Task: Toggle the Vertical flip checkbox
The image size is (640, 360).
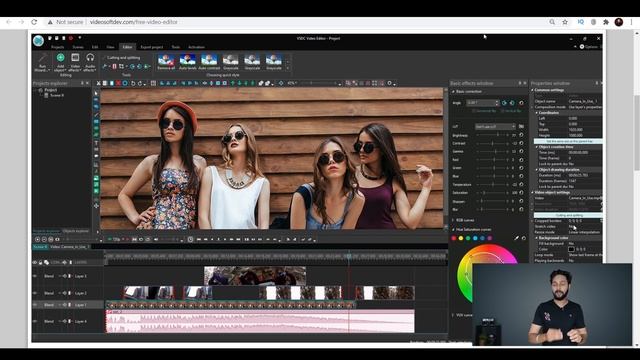Action: [502, 111]
